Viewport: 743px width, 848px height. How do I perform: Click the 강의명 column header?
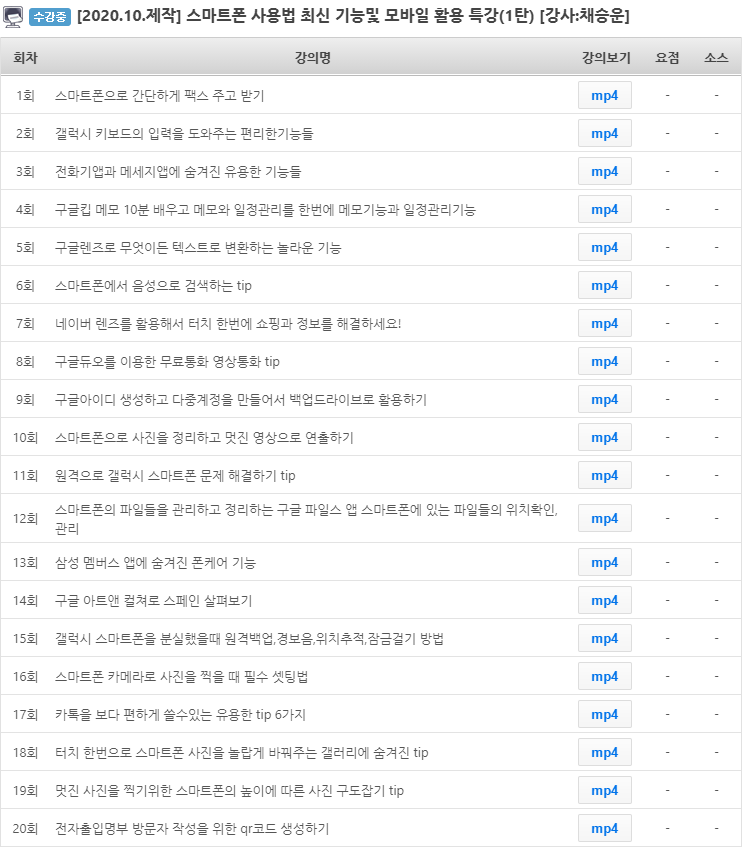click(x=313, y=57)
